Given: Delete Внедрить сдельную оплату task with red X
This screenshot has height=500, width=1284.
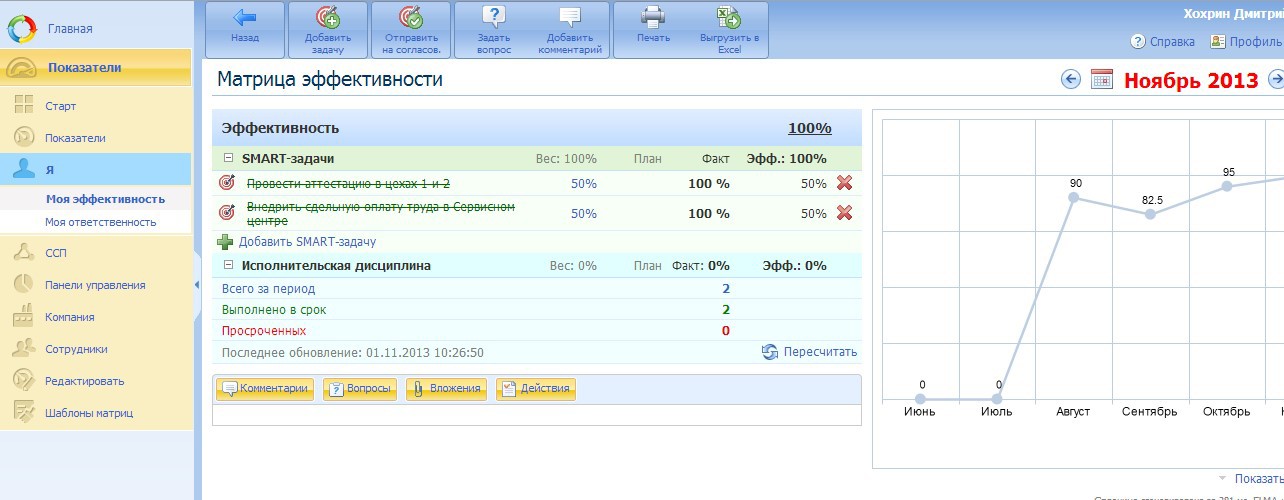Looking at the screenshot, I should pyautogui.click(x=844, y=213).
